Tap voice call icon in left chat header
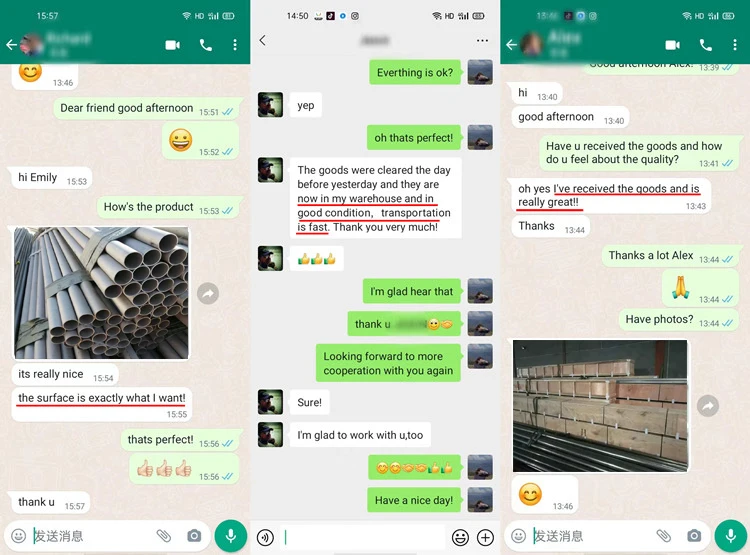The image size is (750, 555). click(x=206, y=45)
